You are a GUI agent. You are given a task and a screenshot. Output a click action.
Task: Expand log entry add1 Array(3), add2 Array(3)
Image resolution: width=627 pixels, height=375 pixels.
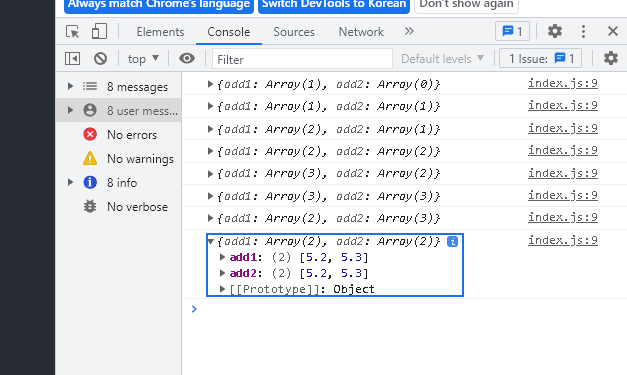[x=210, y=196]
